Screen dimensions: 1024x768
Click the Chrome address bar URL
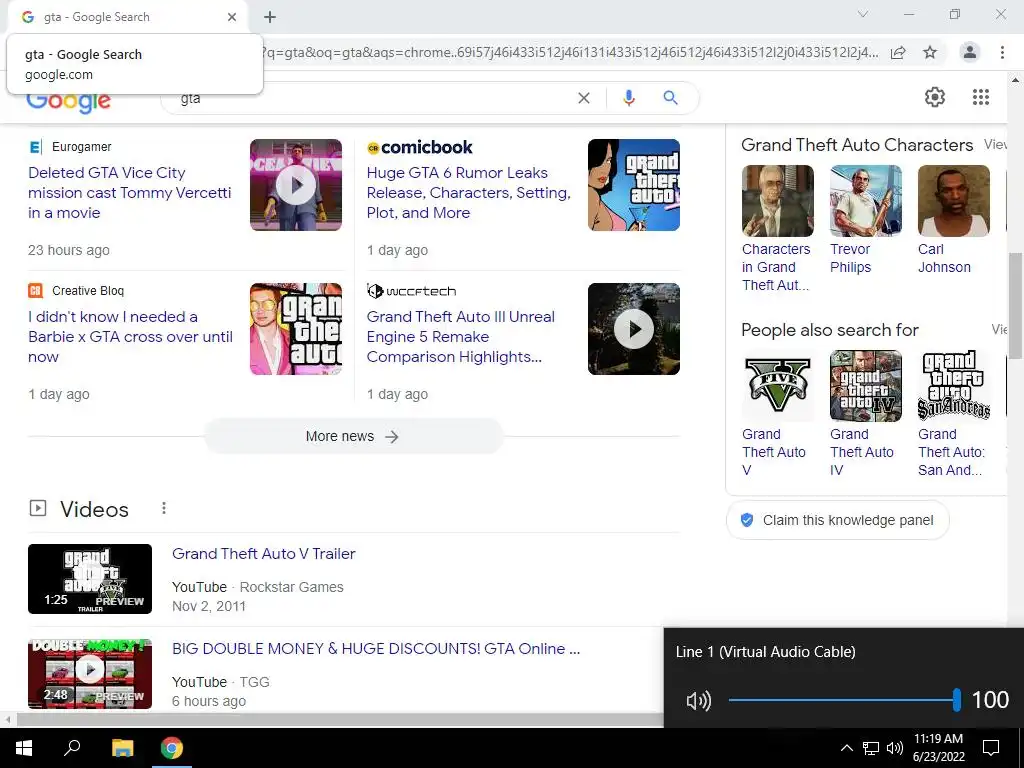pos(570,52)
